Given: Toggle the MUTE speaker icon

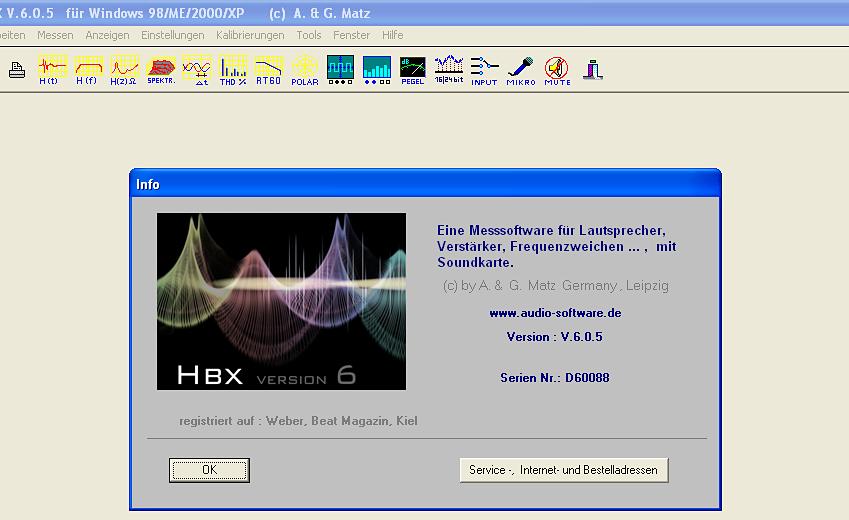Looking at the screenshot, I should click(557, 71).
